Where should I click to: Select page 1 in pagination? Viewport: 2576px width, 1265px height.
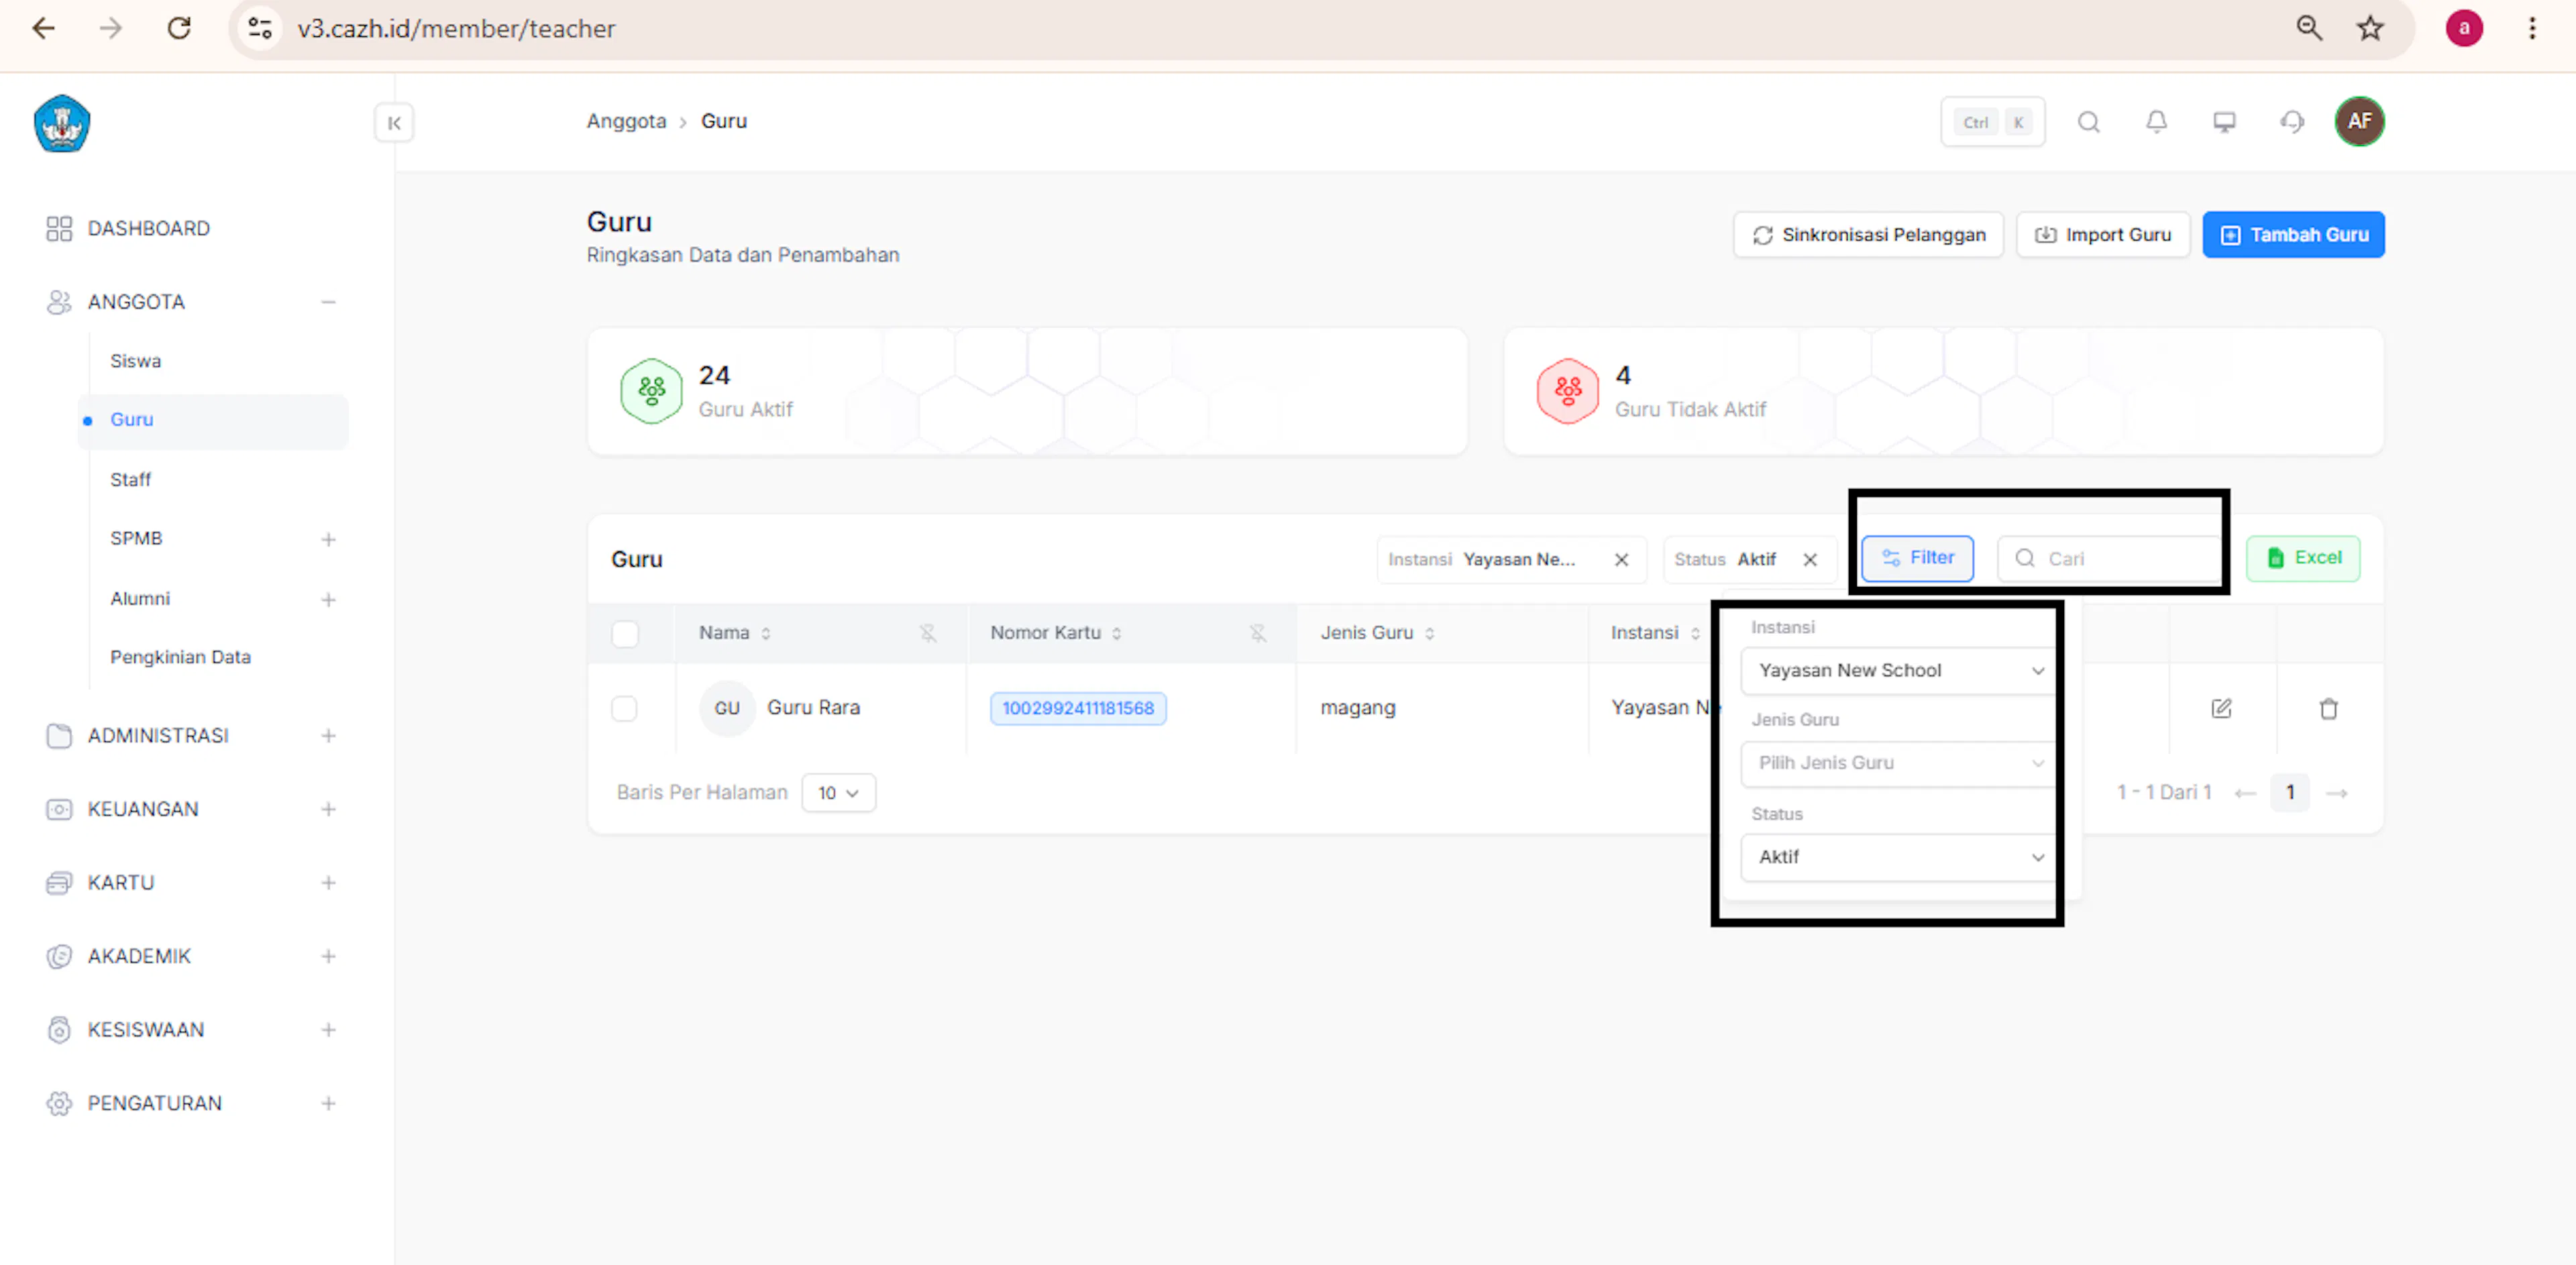tap(2290, 793)
